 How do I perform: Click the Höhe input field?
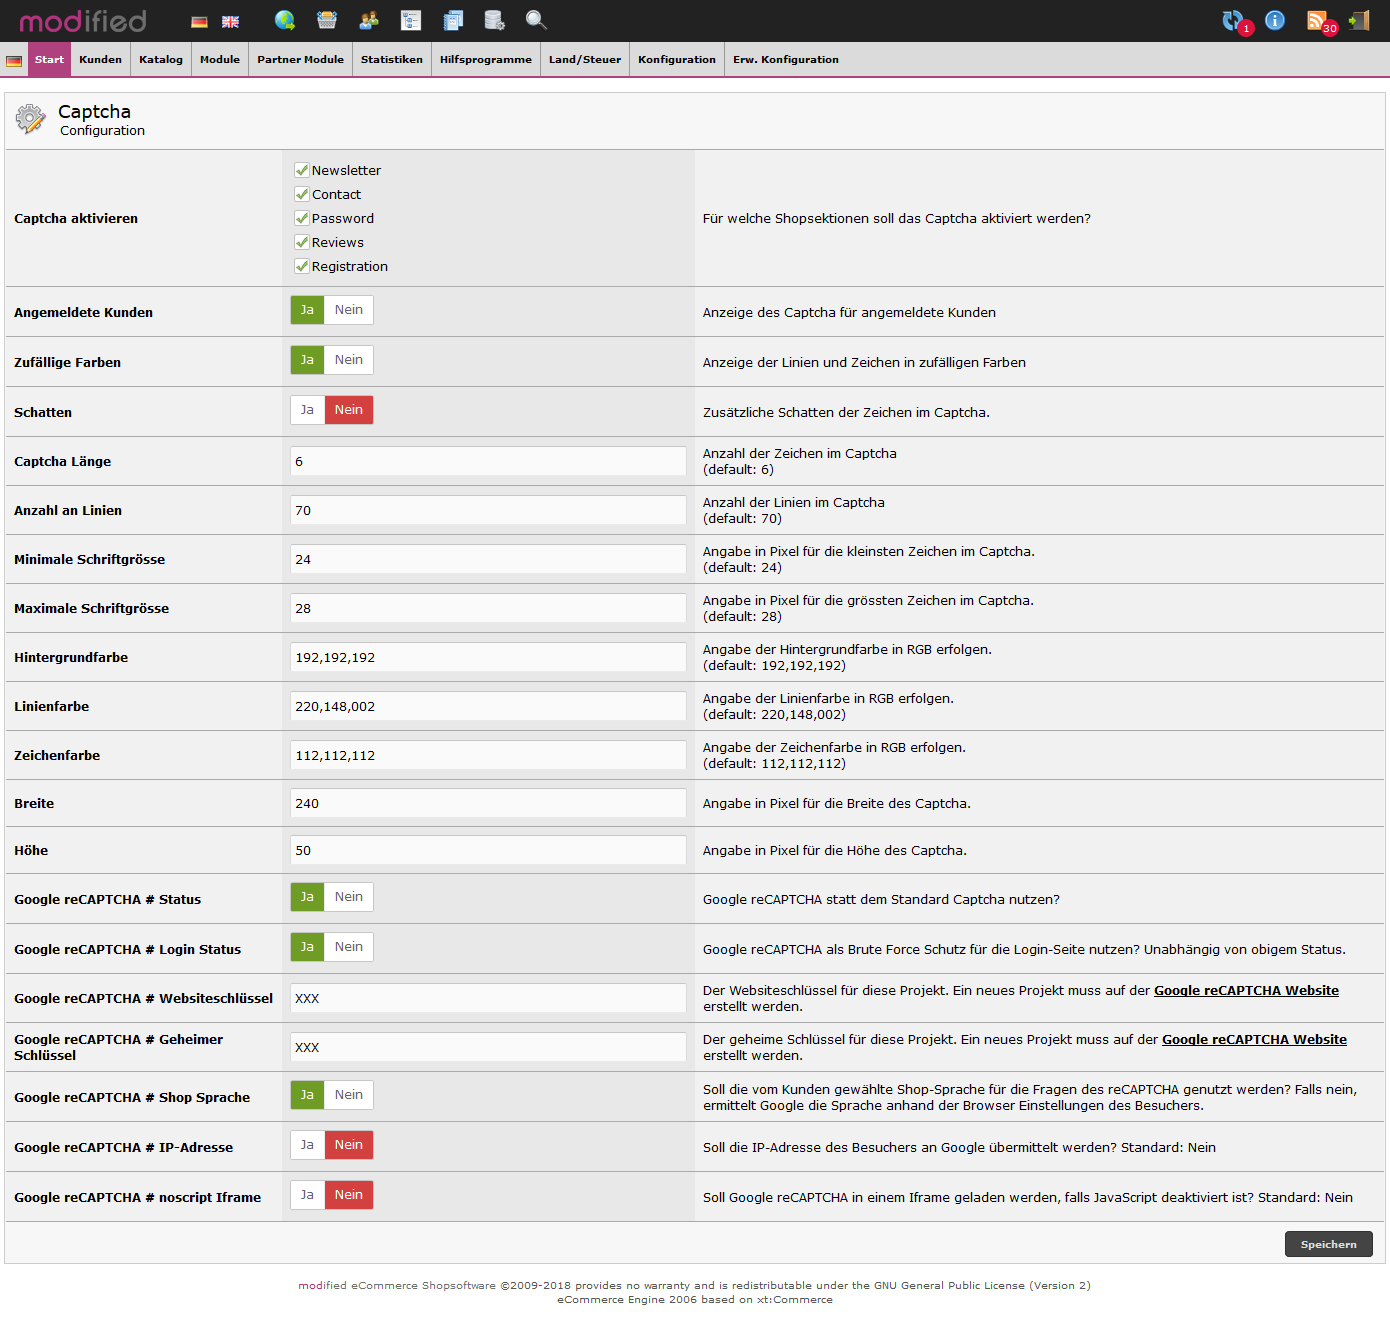click(488, 850)
